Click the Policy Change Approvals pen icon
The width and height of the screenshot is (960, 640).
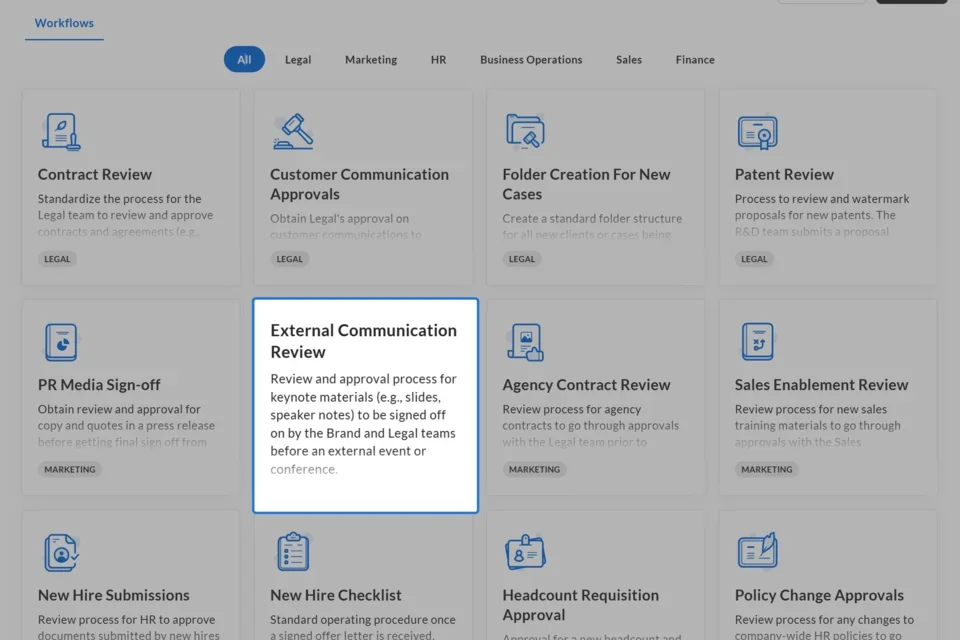coord(757,552)
